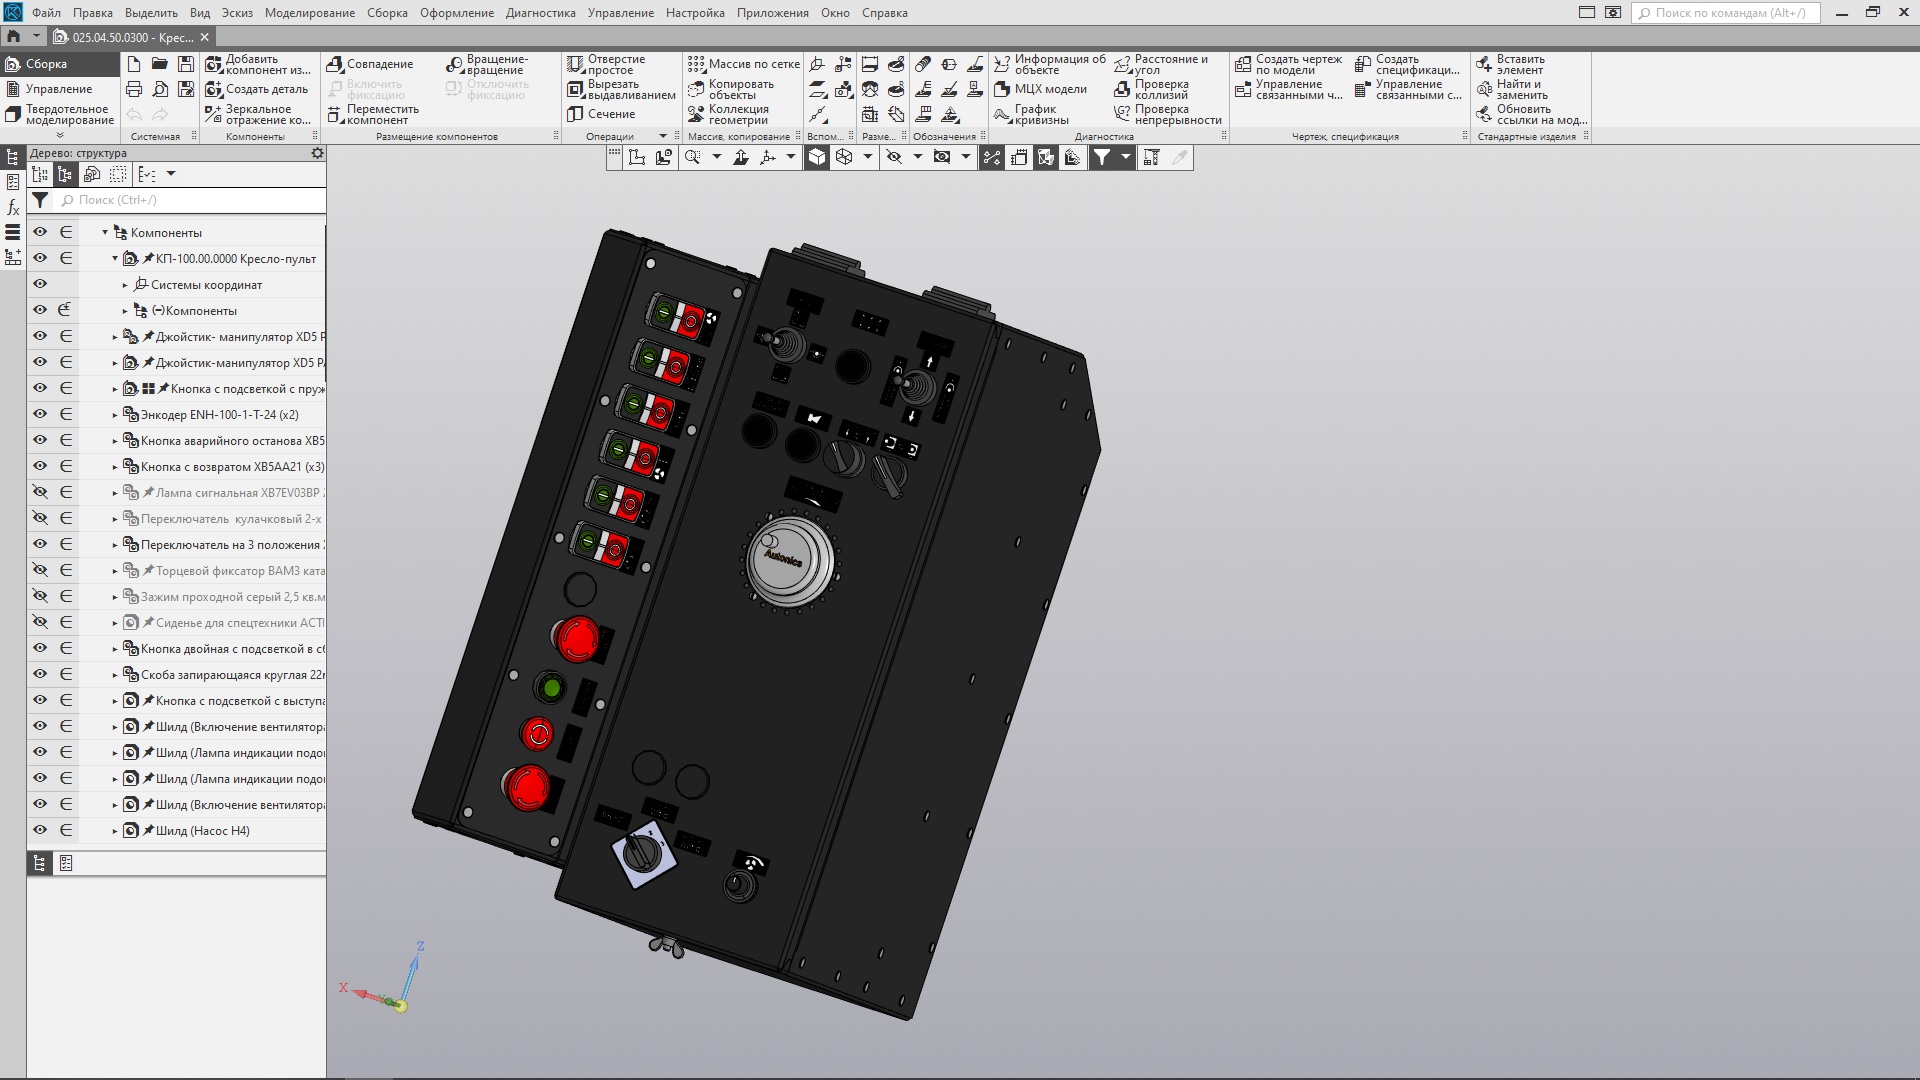Expand Кнопка аварийного останова XB5 node
The image size is (1920, 1080).
tap(115, 441)
